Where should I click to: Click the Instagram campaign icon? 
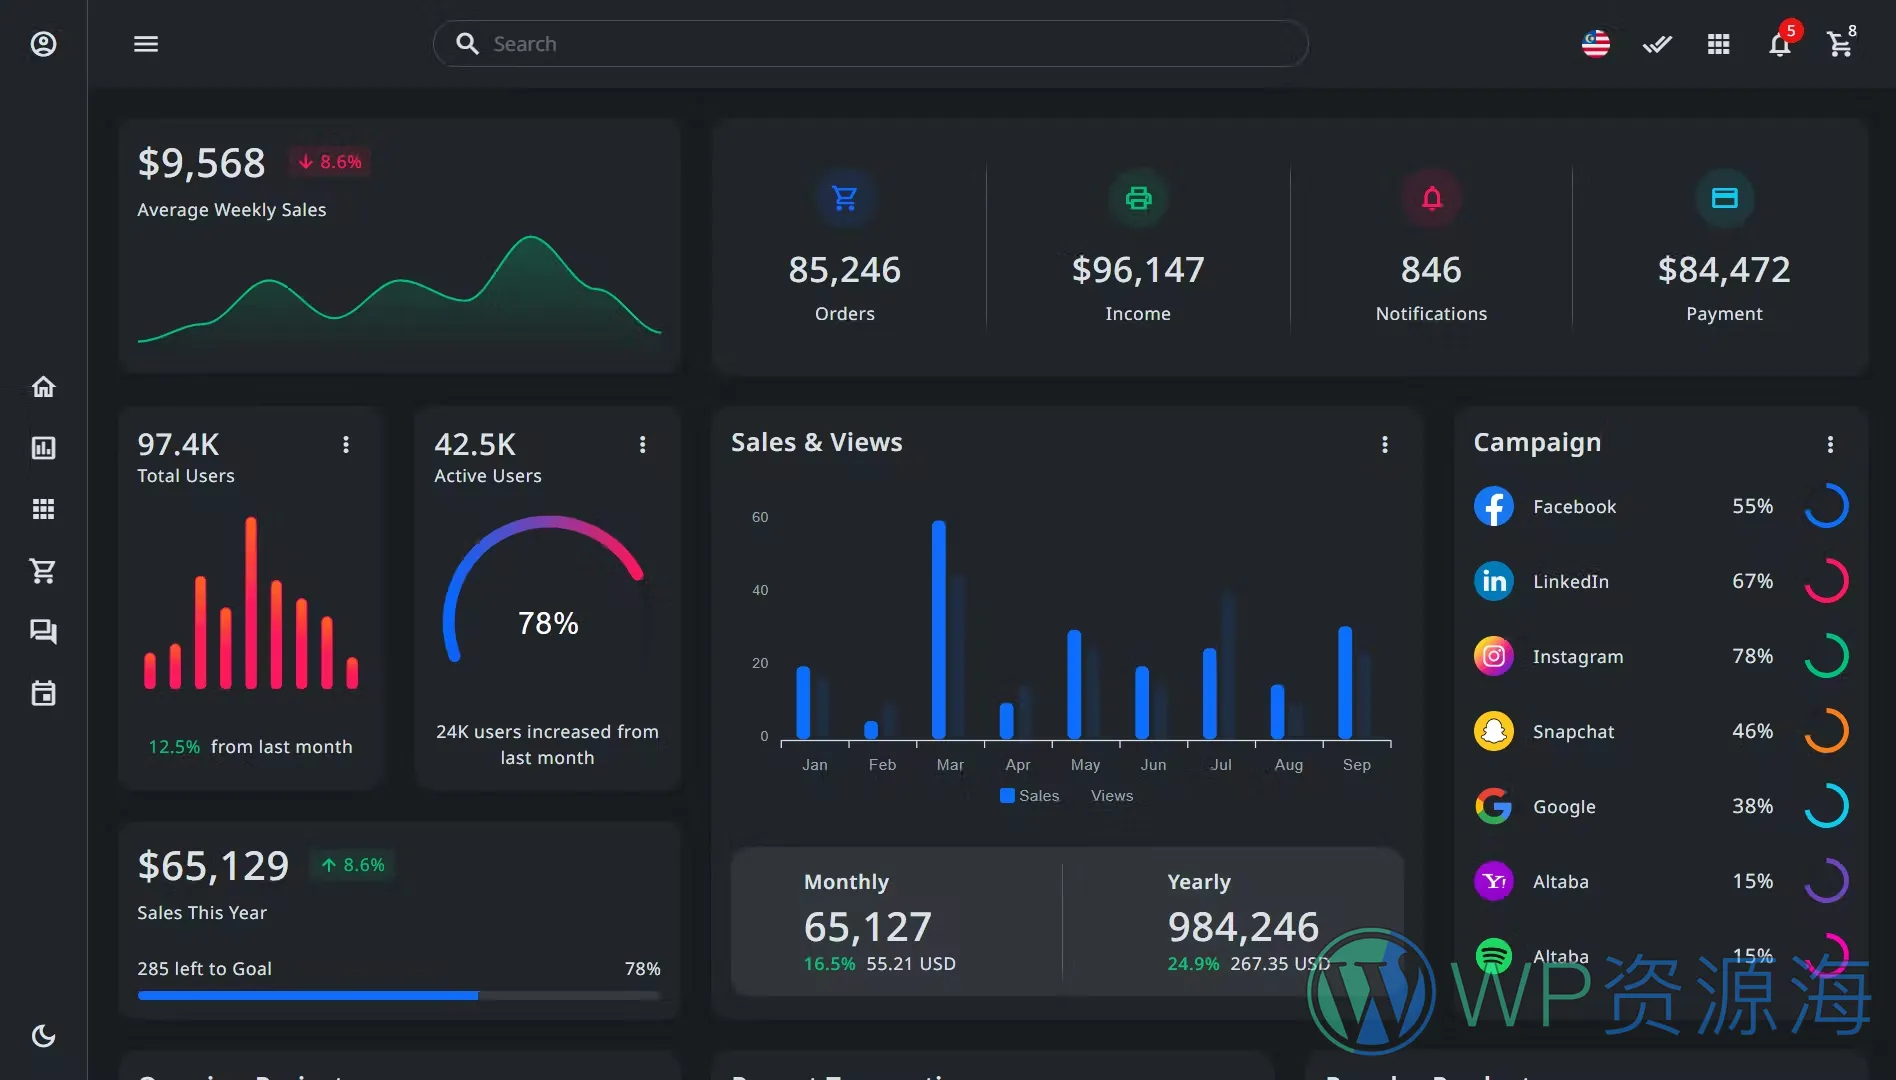pos(1494,656)
